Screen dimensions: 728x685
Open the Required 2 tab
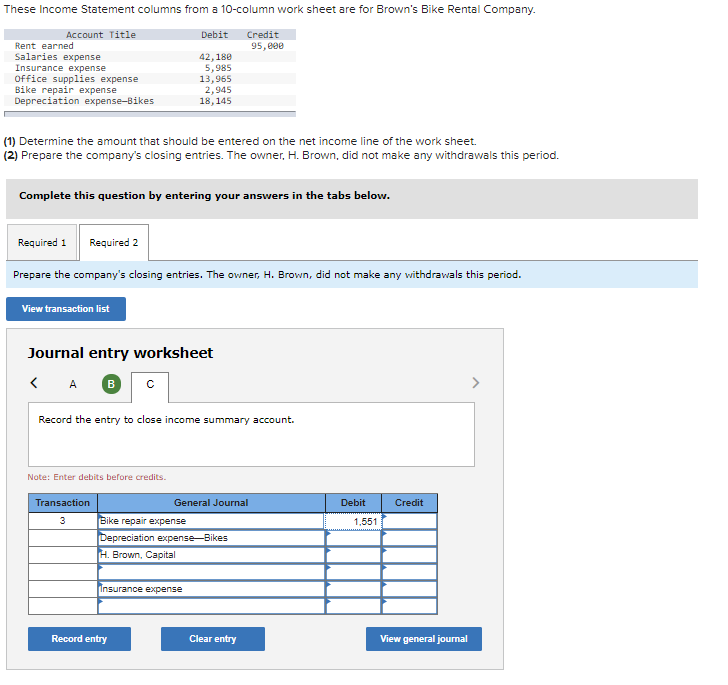click(114, 242)
